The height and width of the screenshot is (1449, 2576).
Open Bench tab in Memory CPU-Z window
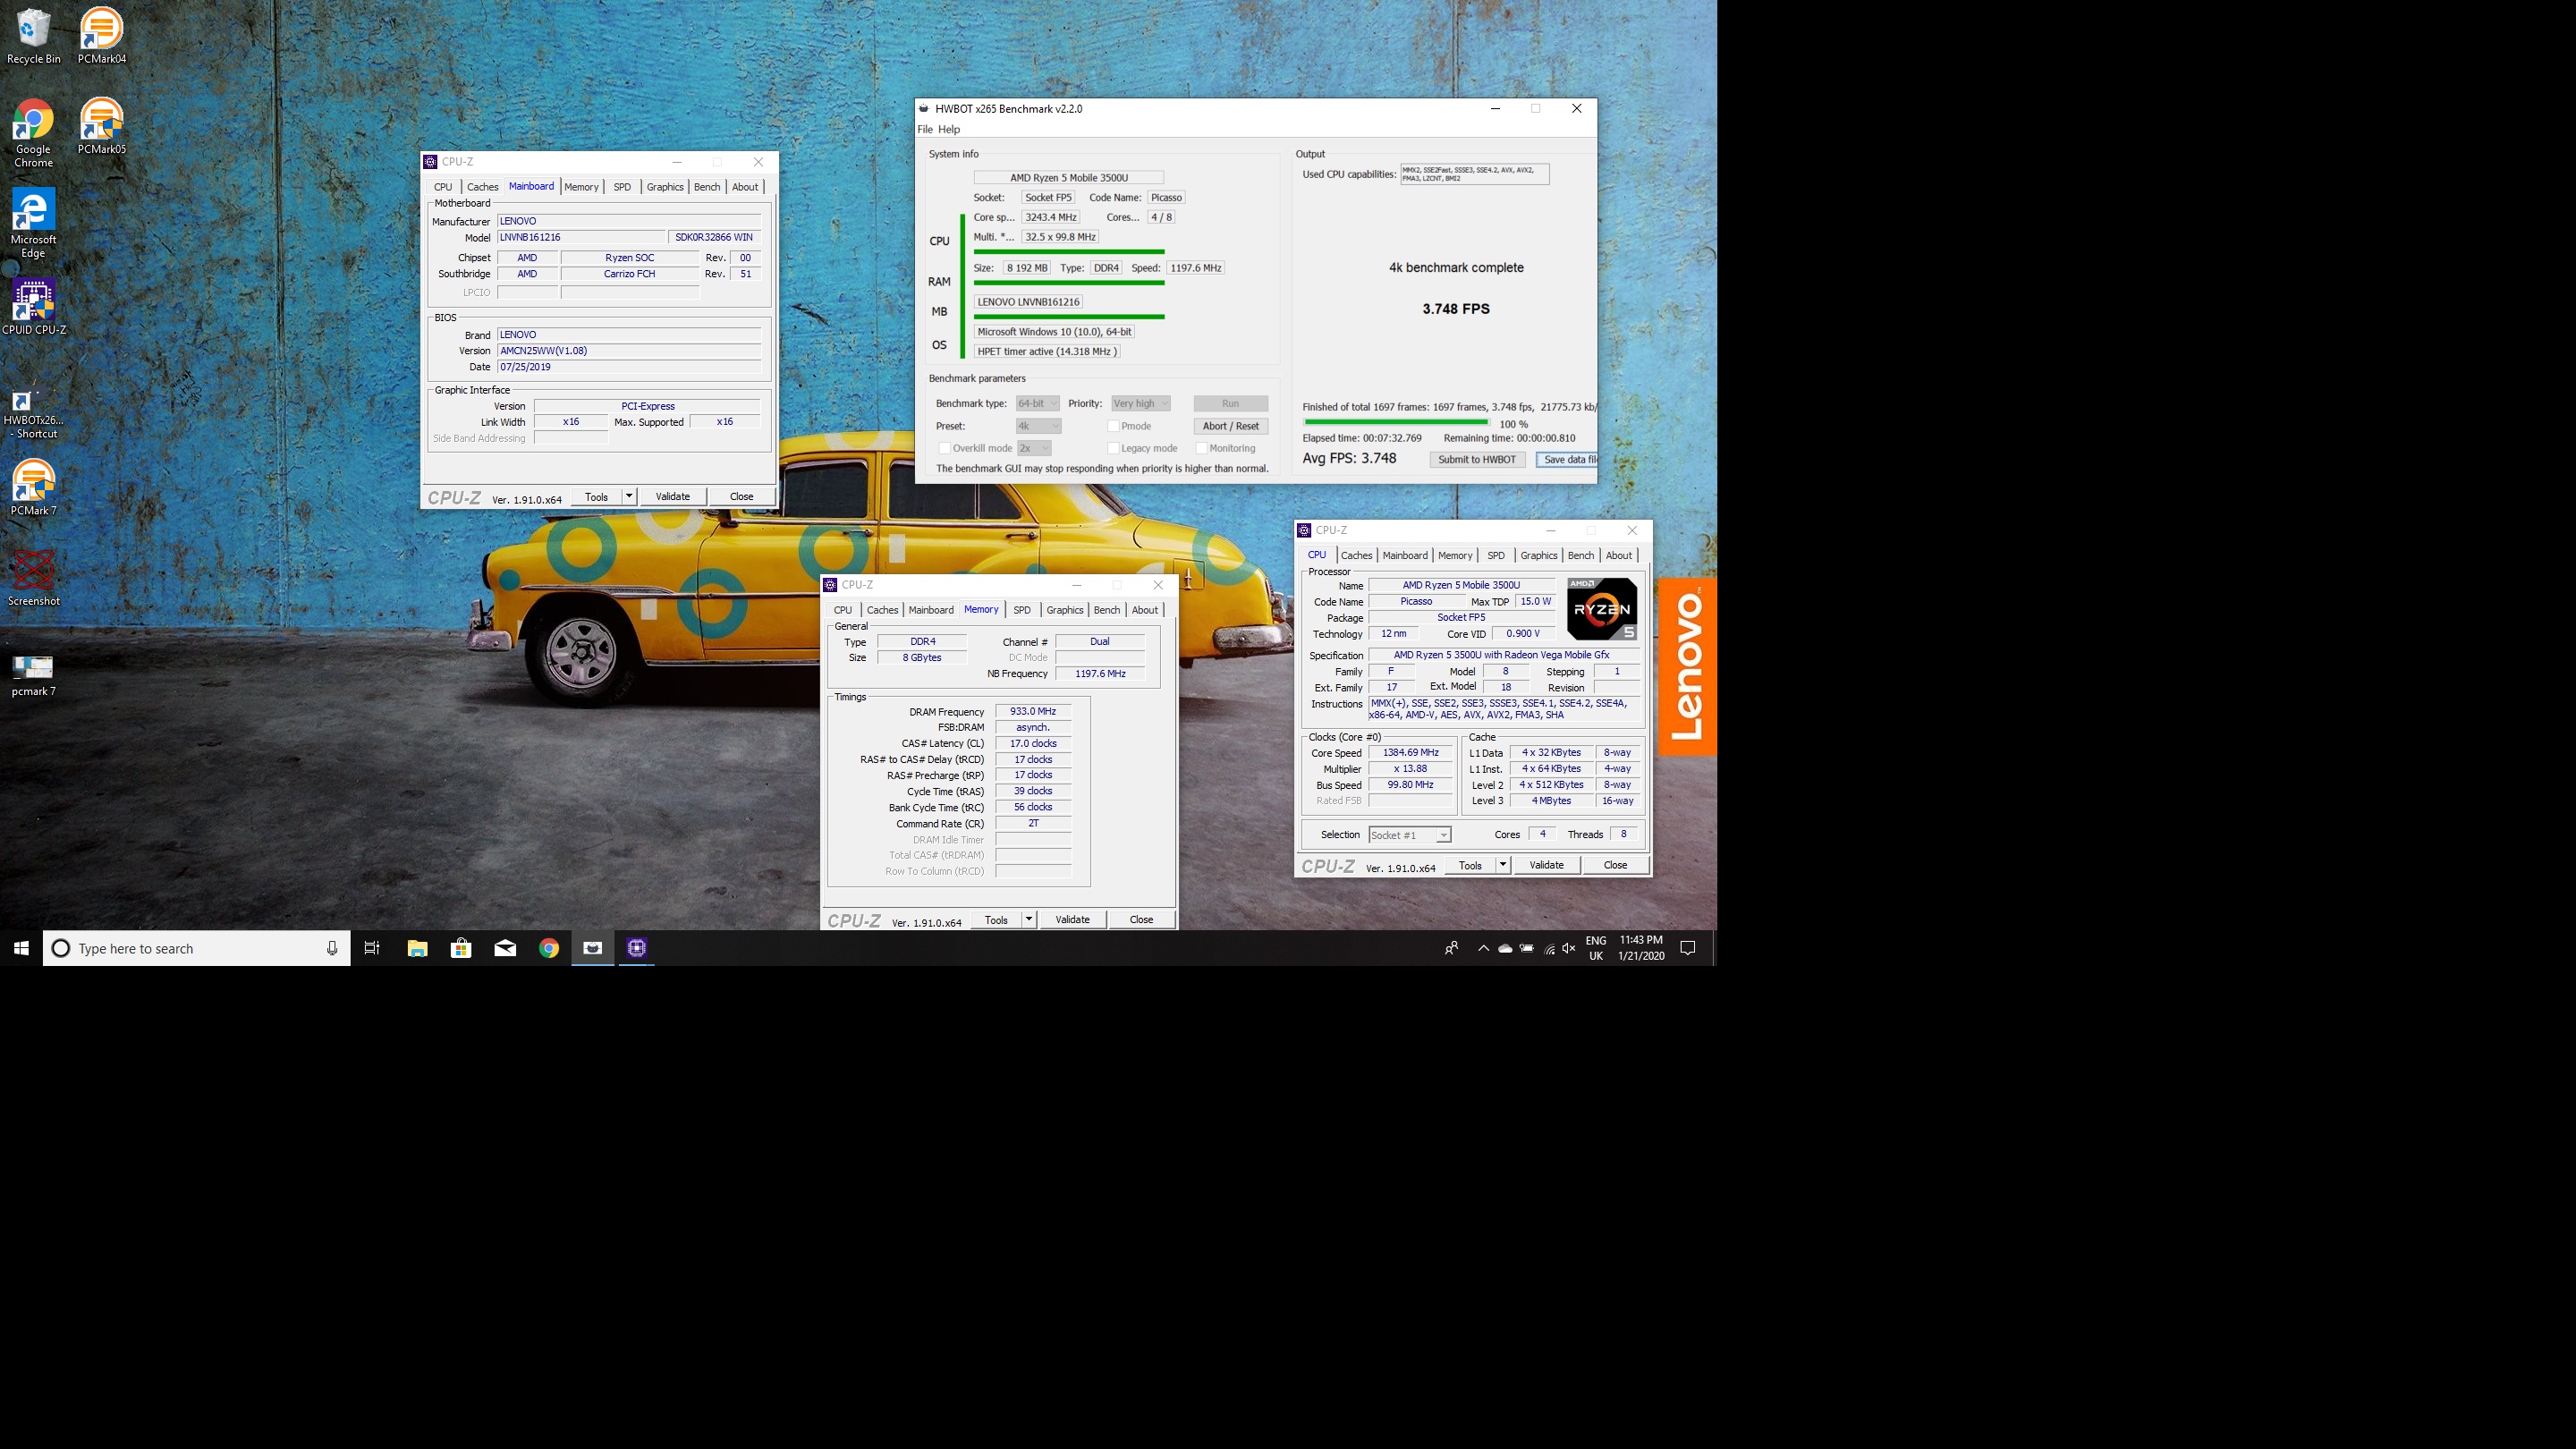[x=1107, y=610]
